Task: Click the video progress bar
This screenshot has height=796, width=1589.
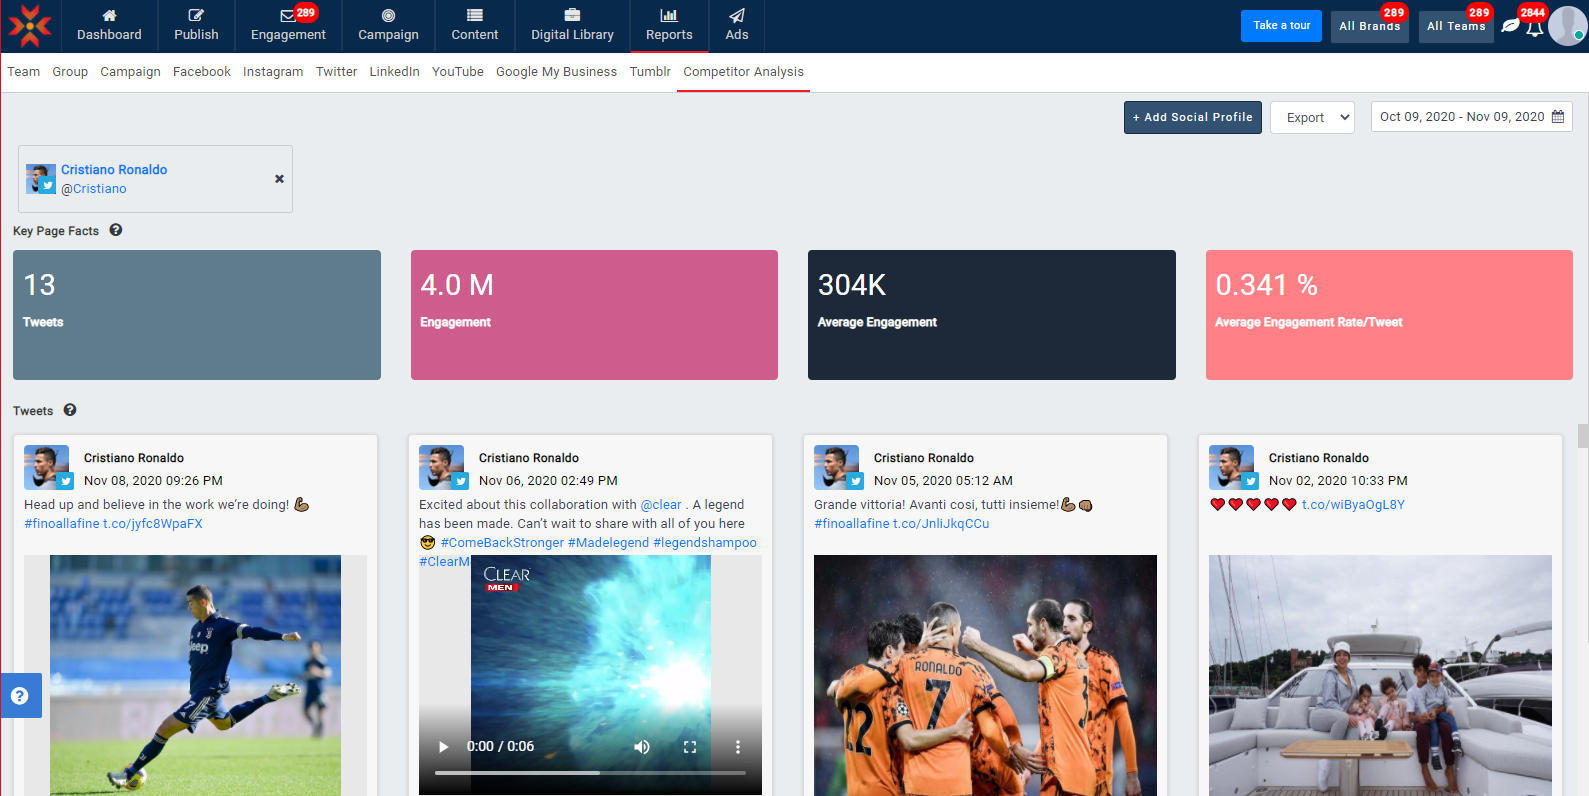Action: [x=590, y=773]
